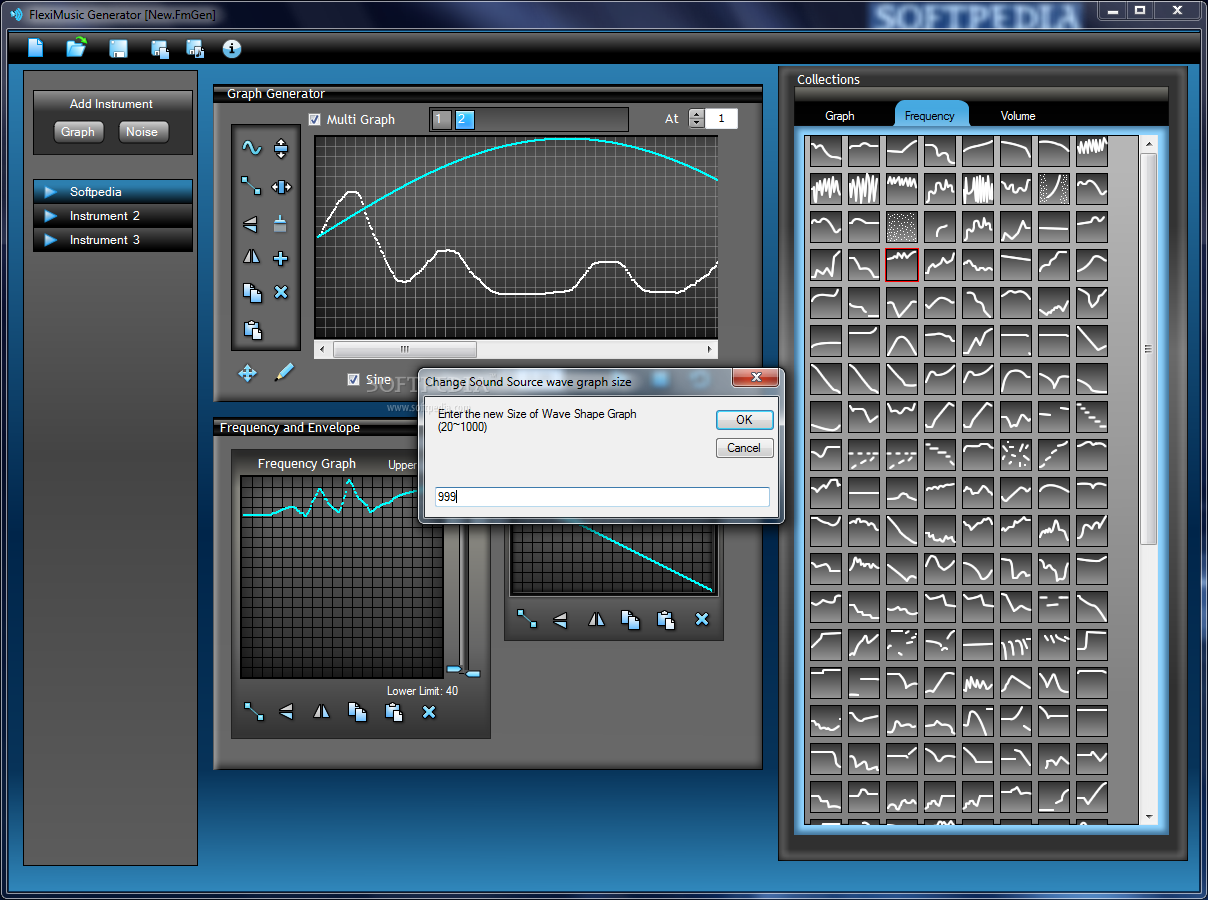This screenshot has height=900, width=1208.
Task: Select the red-highlighted frequency preset thumbnail
Action: point(902,264)
